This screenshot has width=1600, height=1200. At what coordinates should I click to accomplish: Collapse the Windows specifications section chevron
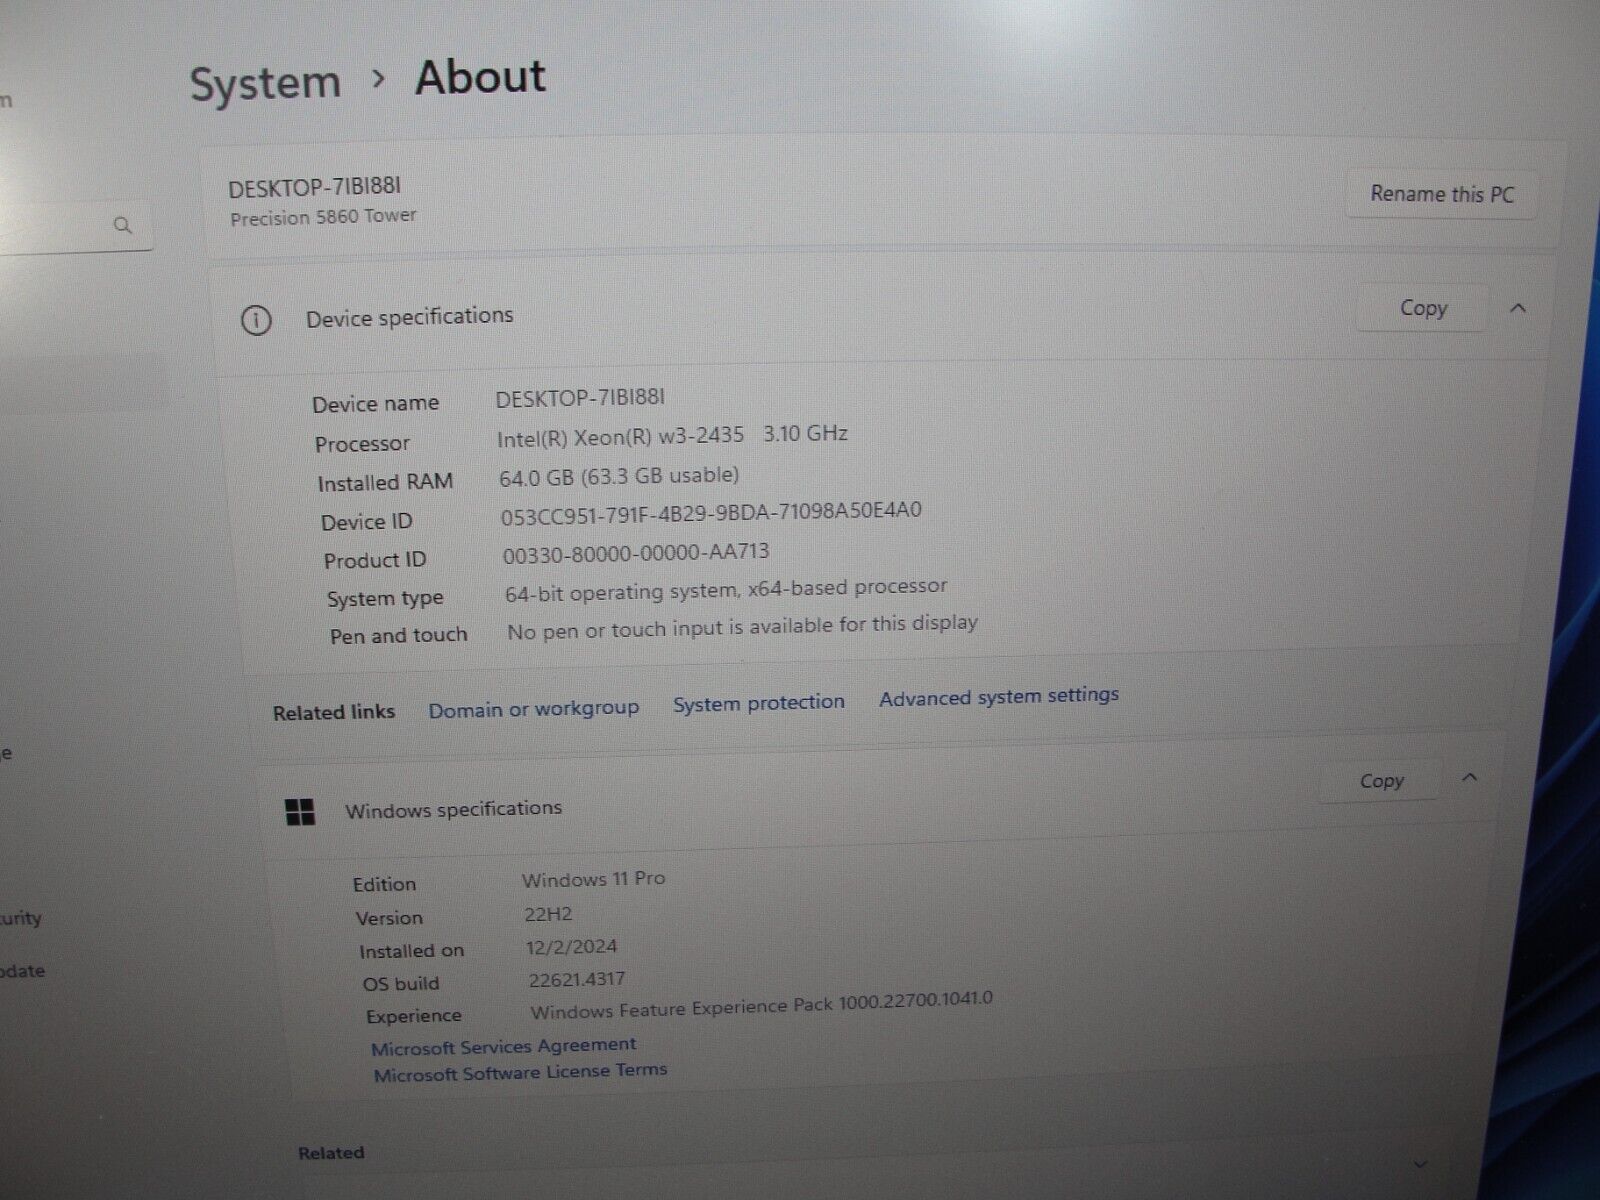point(1469,777)
